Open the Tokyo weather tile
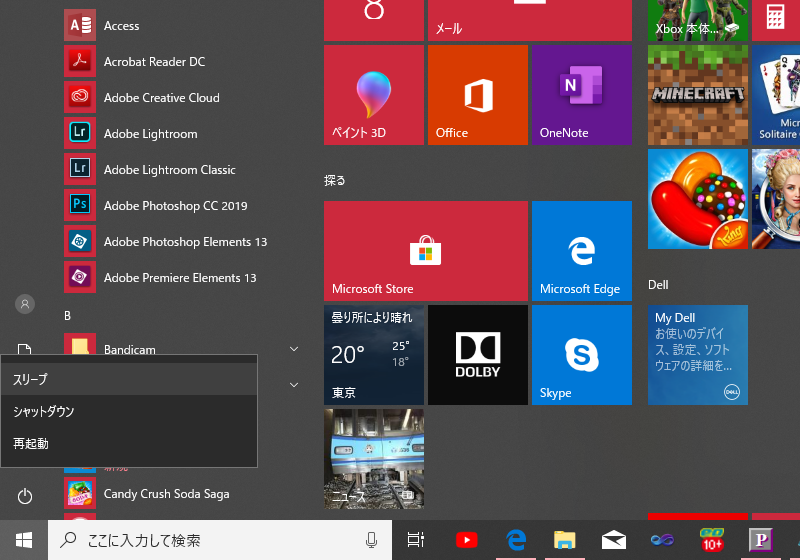800x560 pixels. [374, 355]
